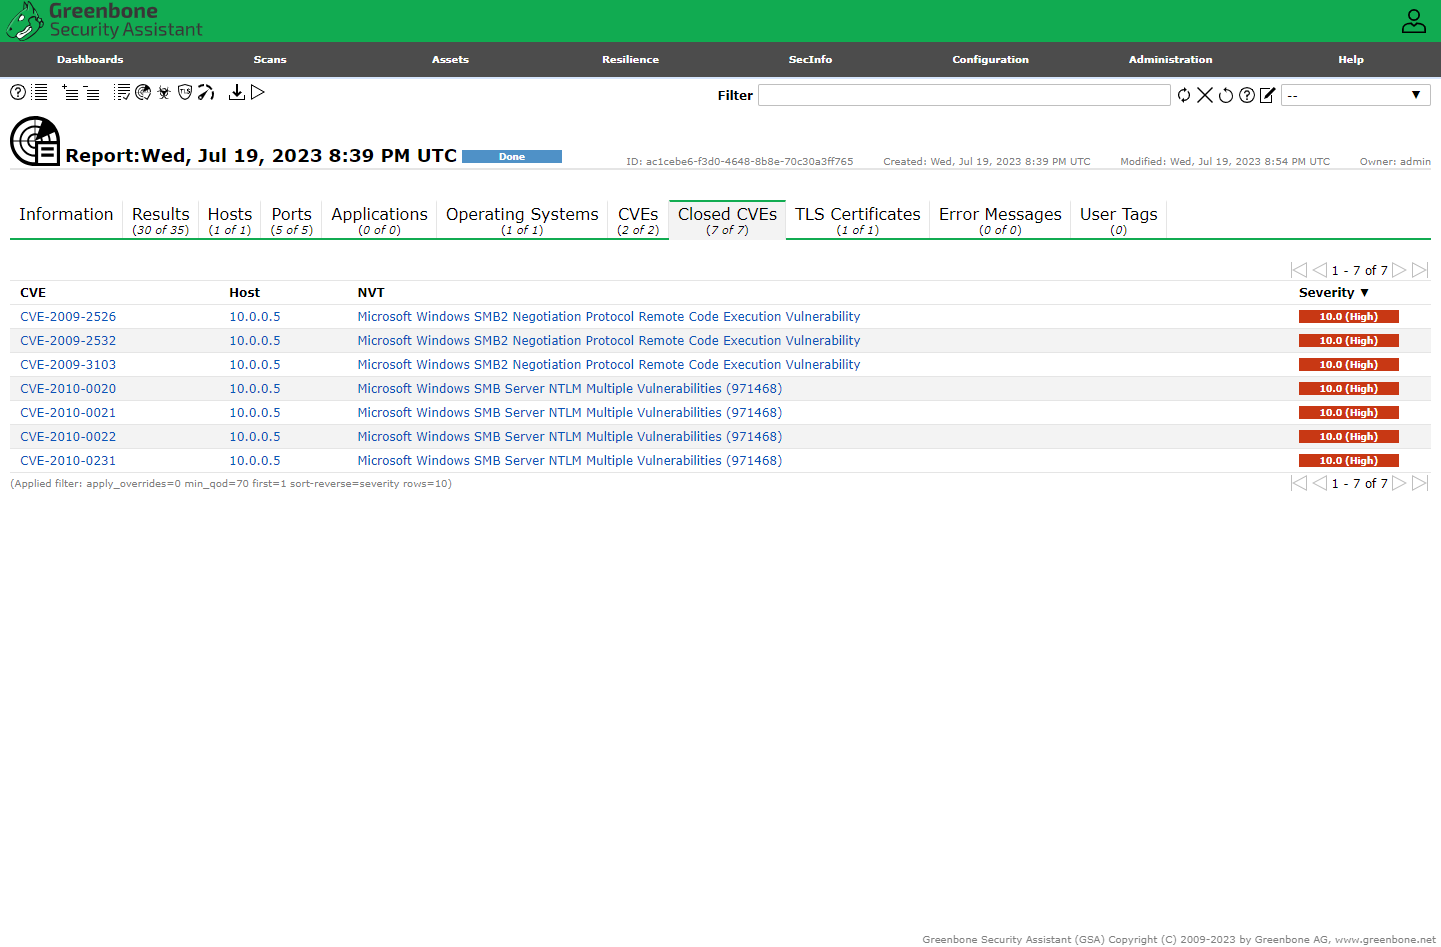This screenshot has width=1441, height=947.
Task: Open the Resilience menu
Action: 630,60
